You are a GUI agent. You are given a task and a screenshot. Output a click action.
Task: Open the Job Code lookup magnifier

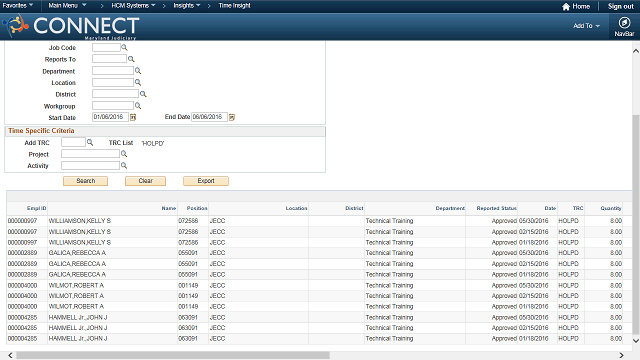(x=124, y=47)
